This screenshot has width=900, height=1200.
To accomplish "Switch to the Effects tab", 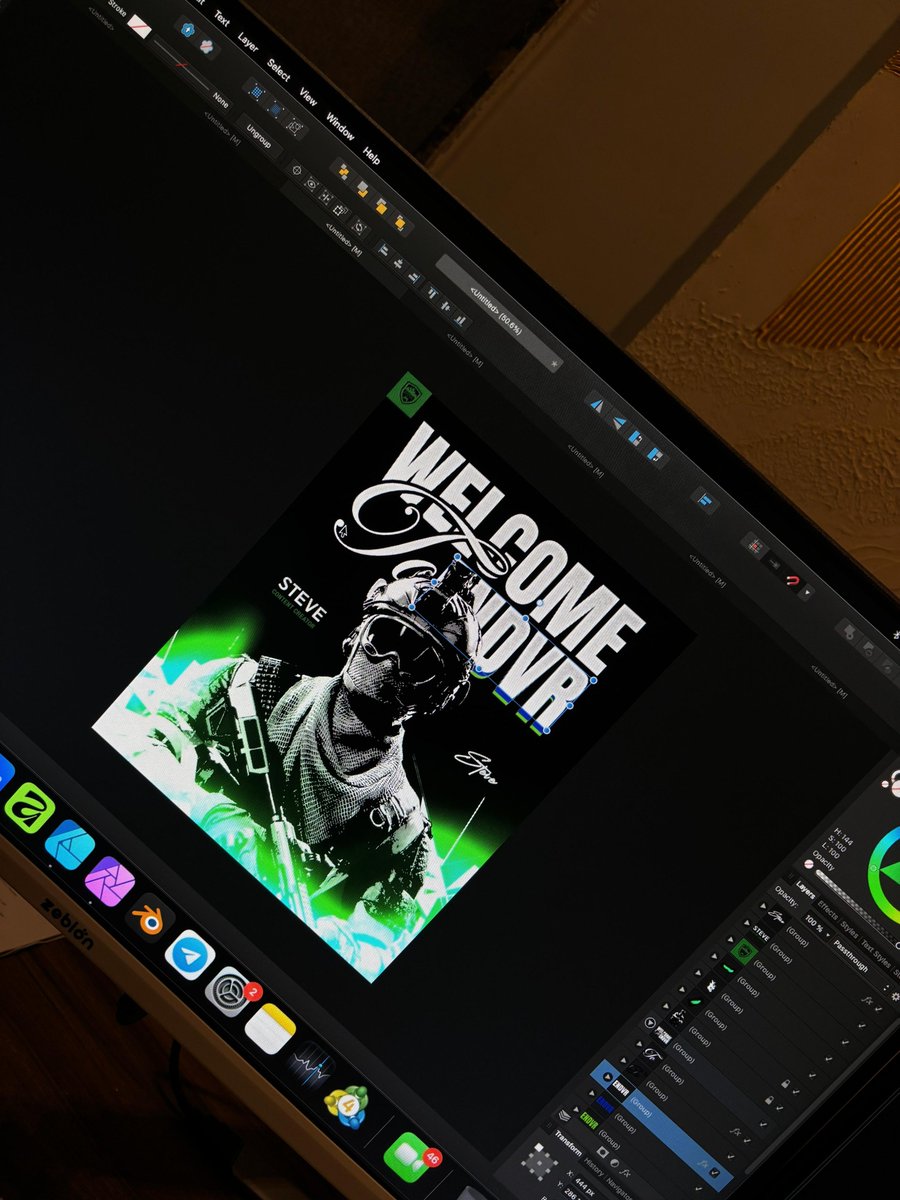I will [828, 911].
